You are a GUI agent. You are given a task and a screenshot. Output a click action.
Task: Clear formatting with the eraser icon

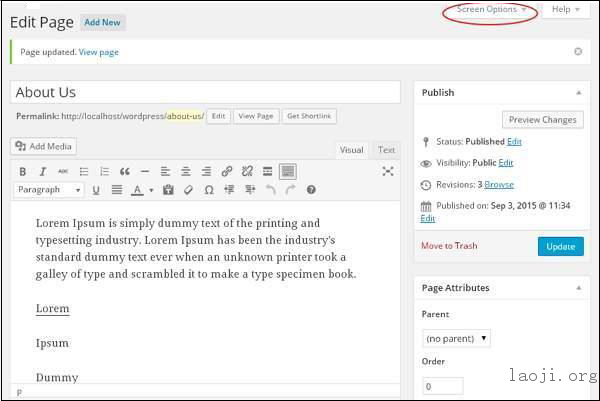click(188, 190)
